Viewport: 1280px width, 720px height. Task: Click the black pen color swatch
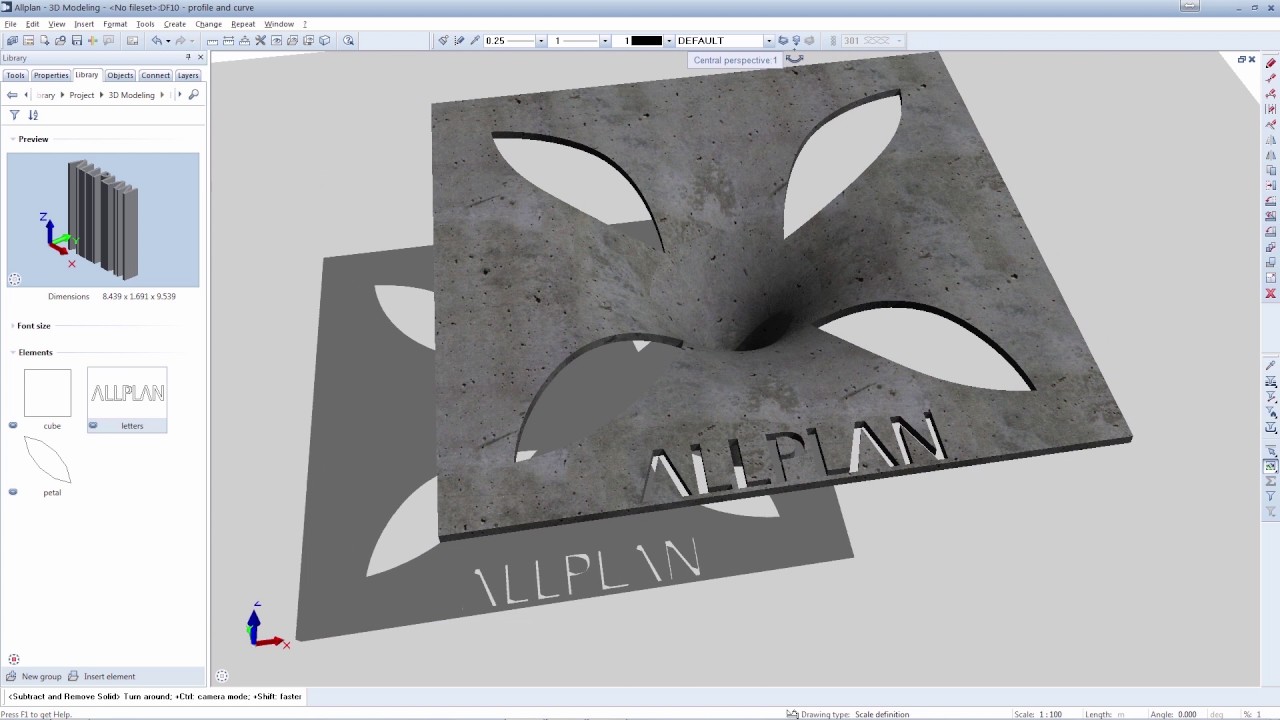coord(646,41)
